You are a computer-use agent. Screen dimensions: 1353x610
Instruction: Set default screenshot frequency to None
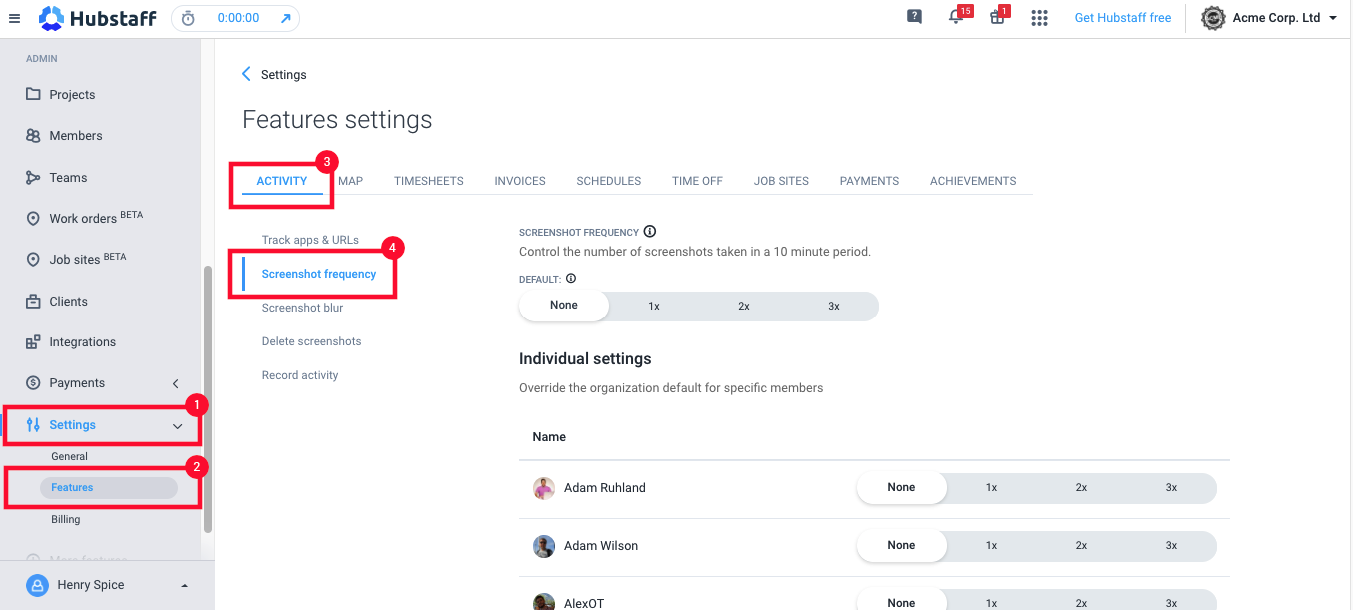564,306
